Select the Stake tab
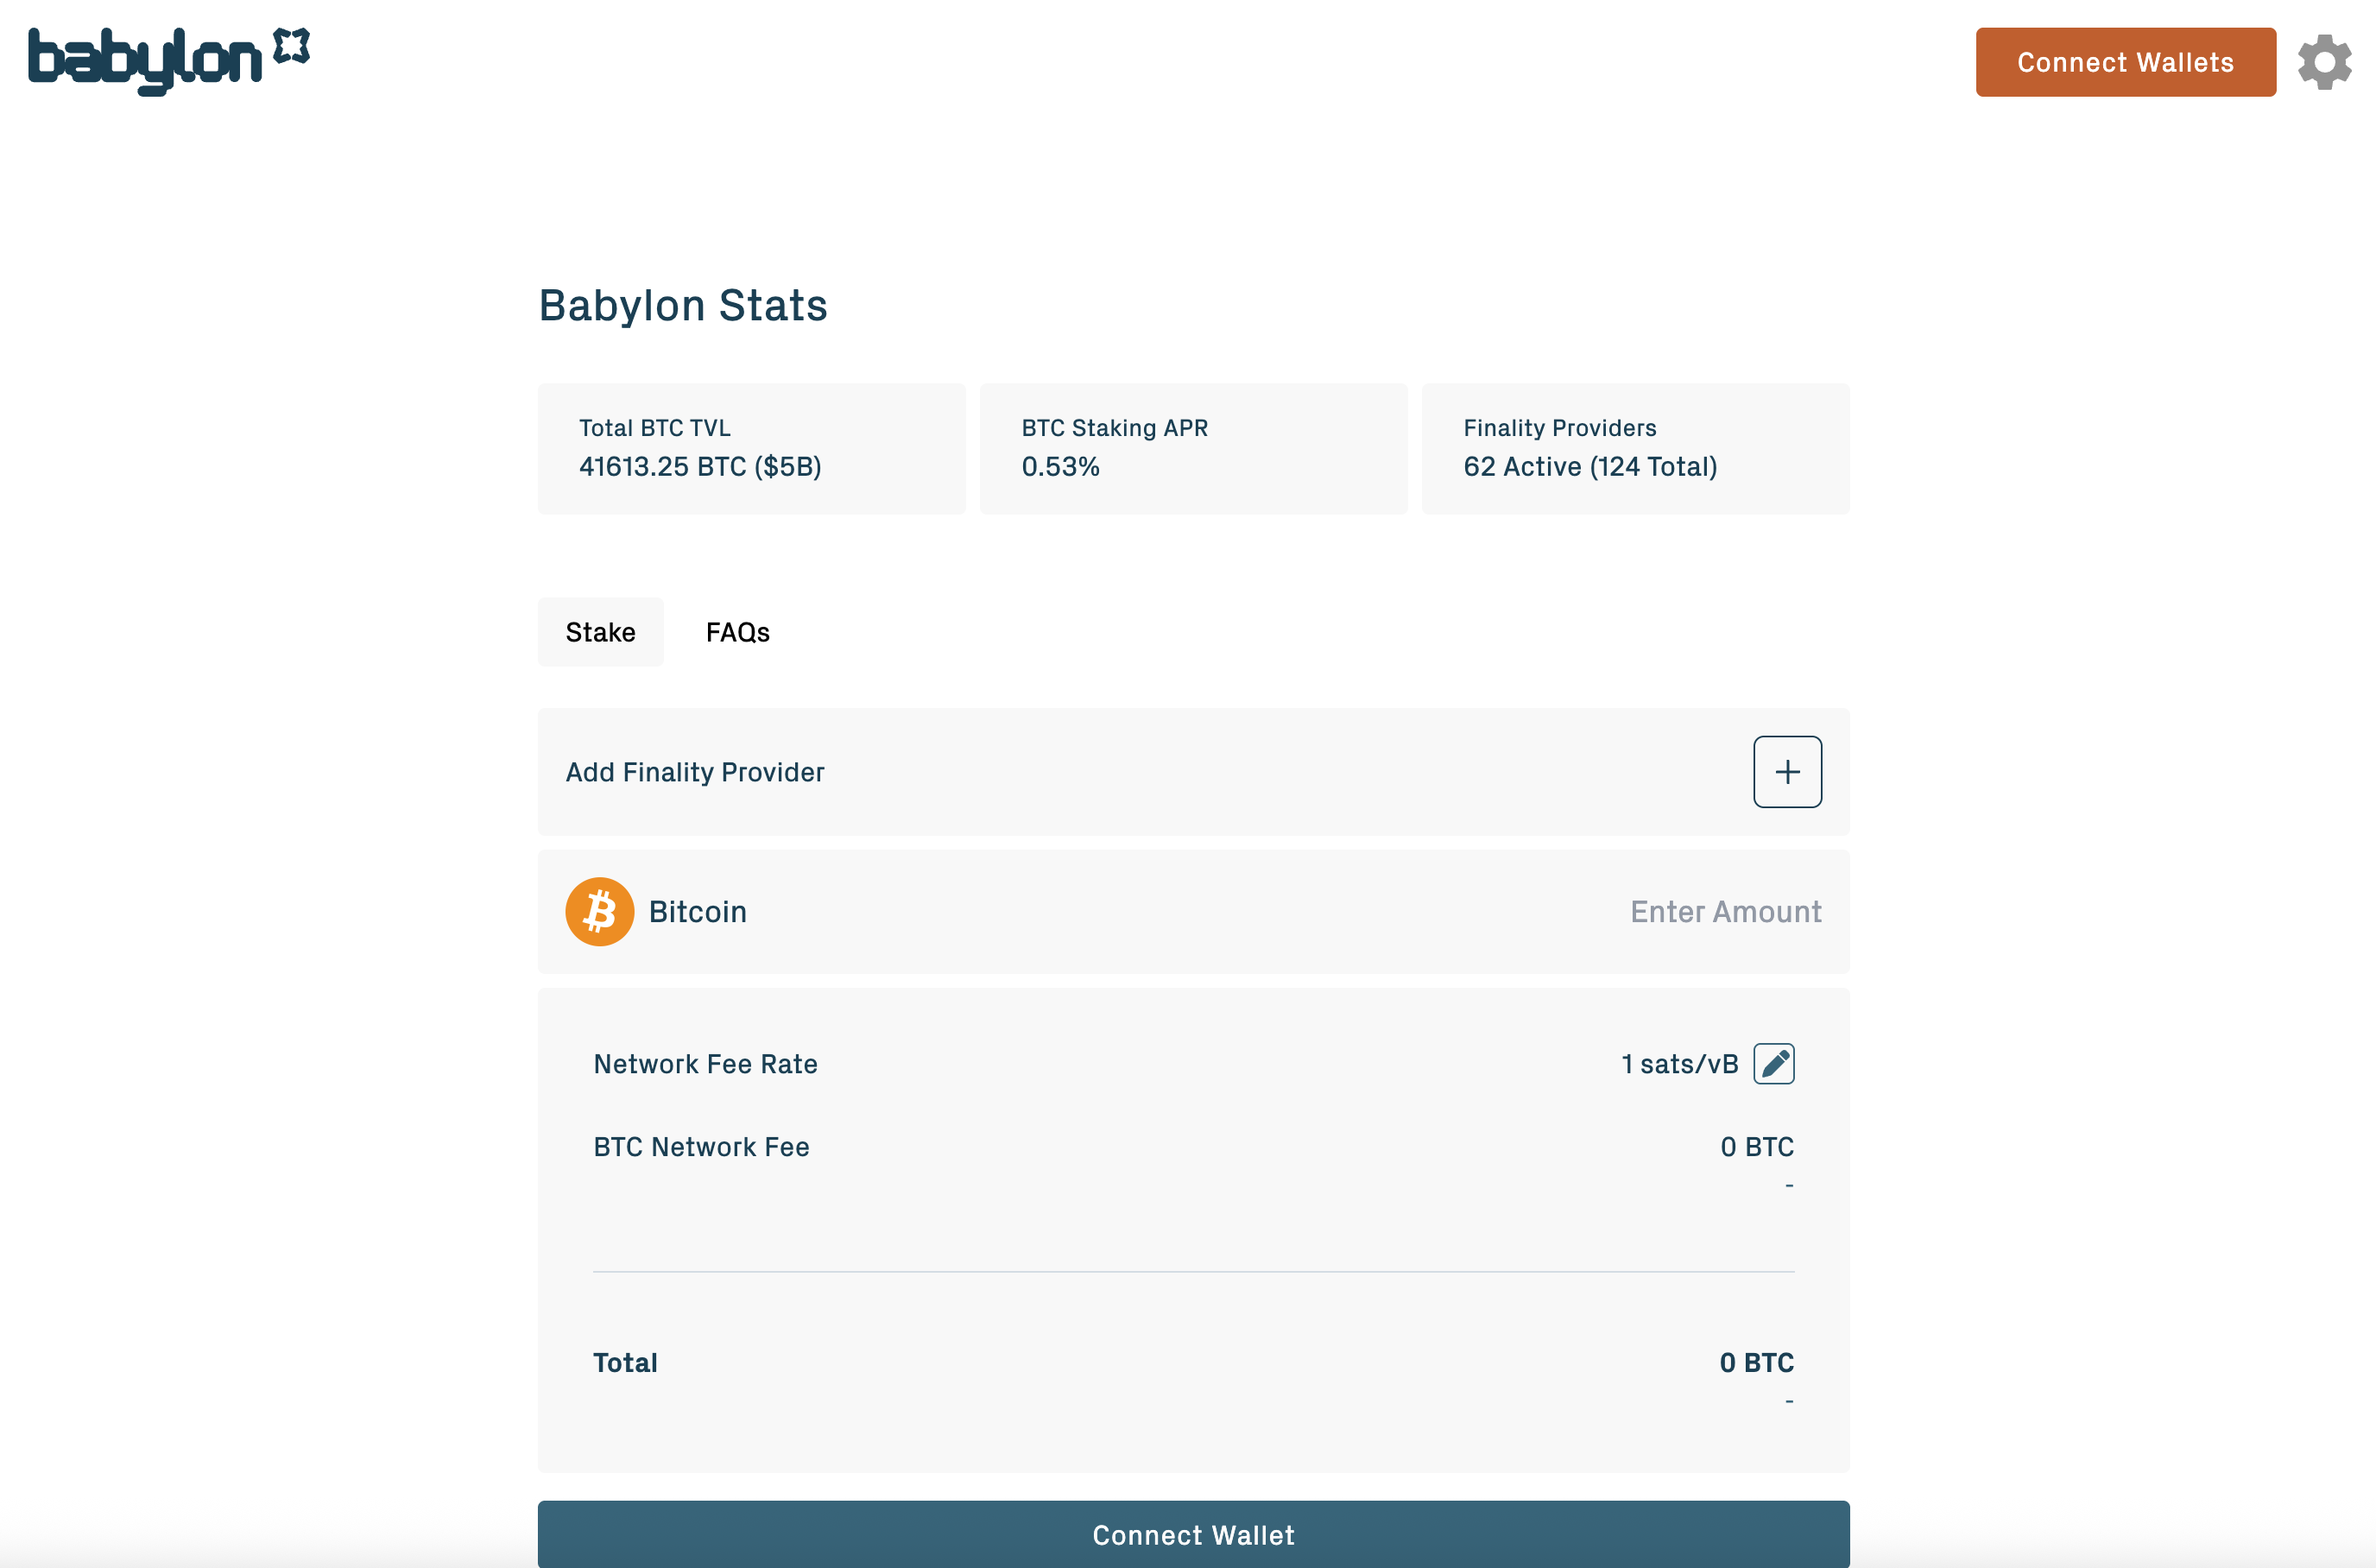Screen dimensions: 2376x1568 point(600,631)
